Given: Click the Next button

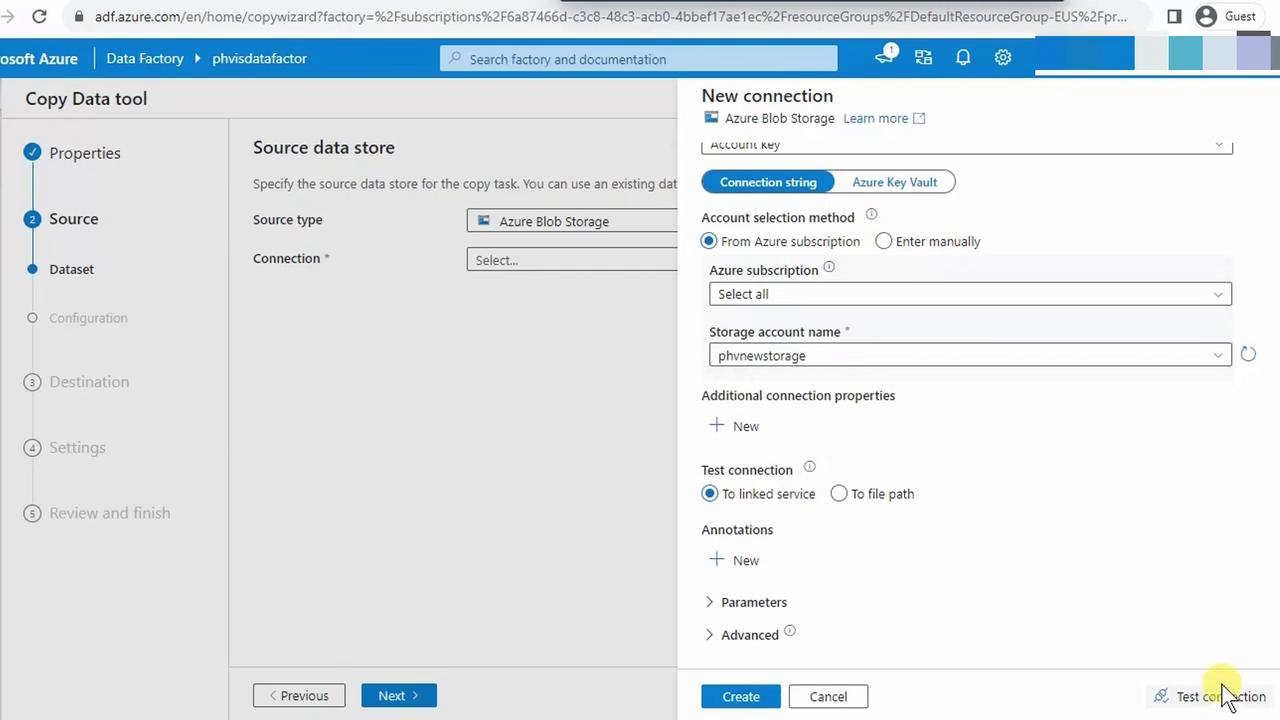Looking at the screenshot, I should coord(399,695).
